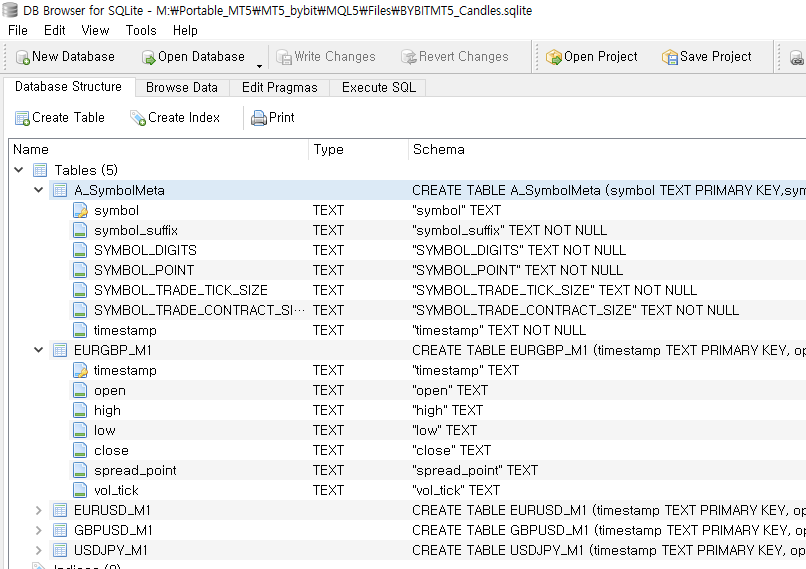The height and width of the screenshot is (569, 806).
Task: Click the USDJPY_M1 table icon
Action: 60,550
